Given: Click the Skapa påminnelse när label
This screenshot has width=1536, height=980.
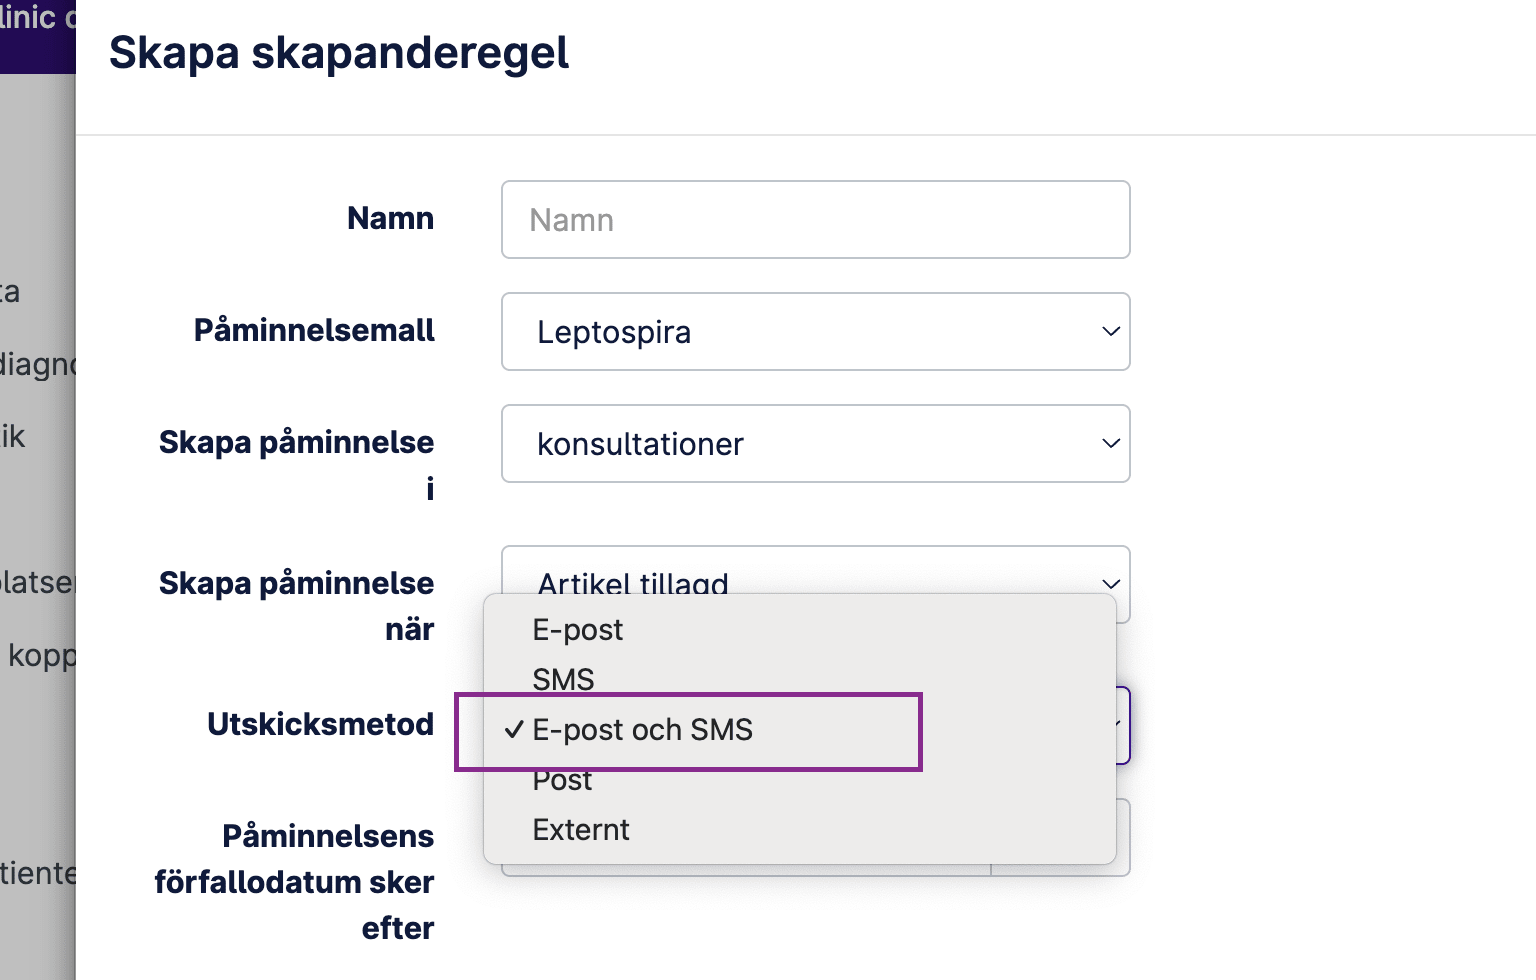Looking at the screenshot, I should tap(297, 605).
